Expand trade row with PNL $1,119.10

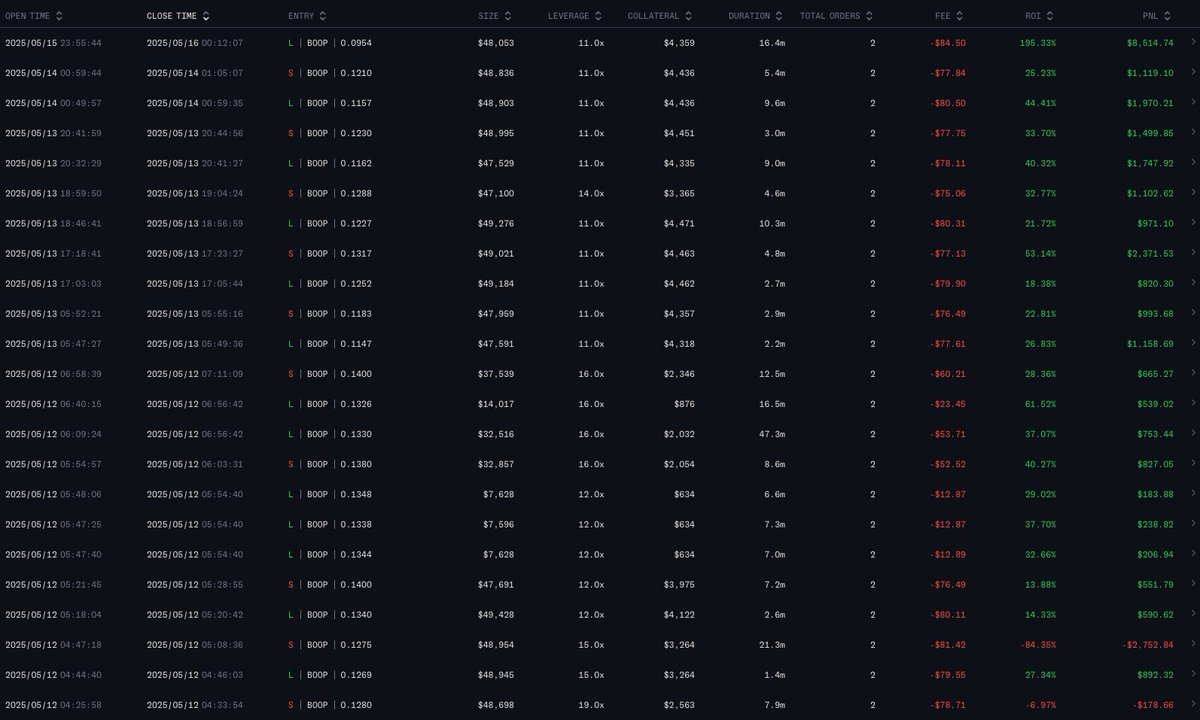click(1191, 73)
